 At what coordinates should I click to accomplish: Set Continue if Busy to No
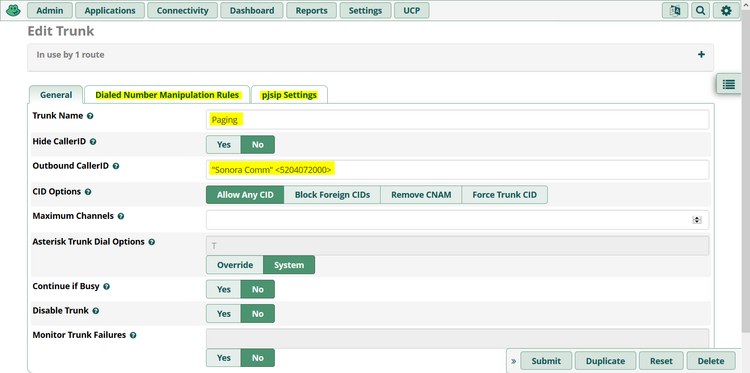257,289
